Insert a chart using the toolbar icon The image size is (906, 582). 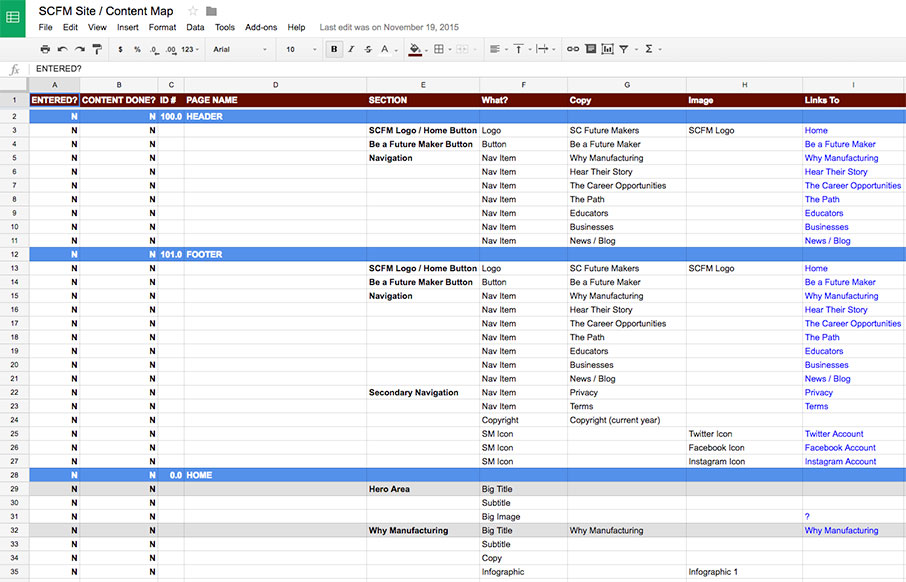pyautogui.click(x=607, y=49)
